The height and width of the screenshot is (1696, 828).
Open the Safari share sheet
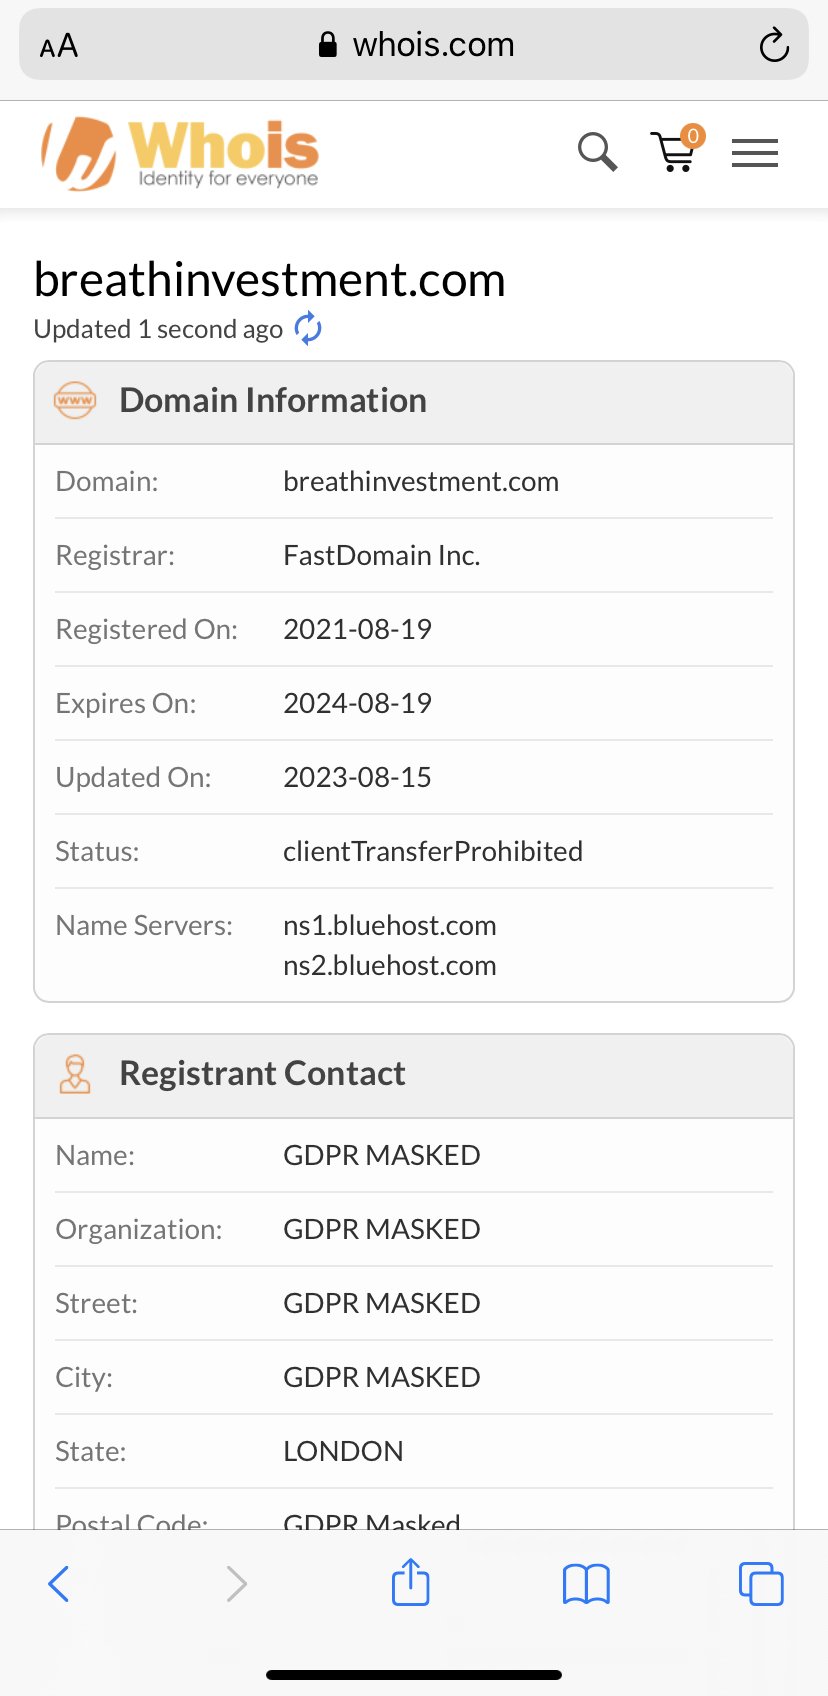click(410, 1583)
